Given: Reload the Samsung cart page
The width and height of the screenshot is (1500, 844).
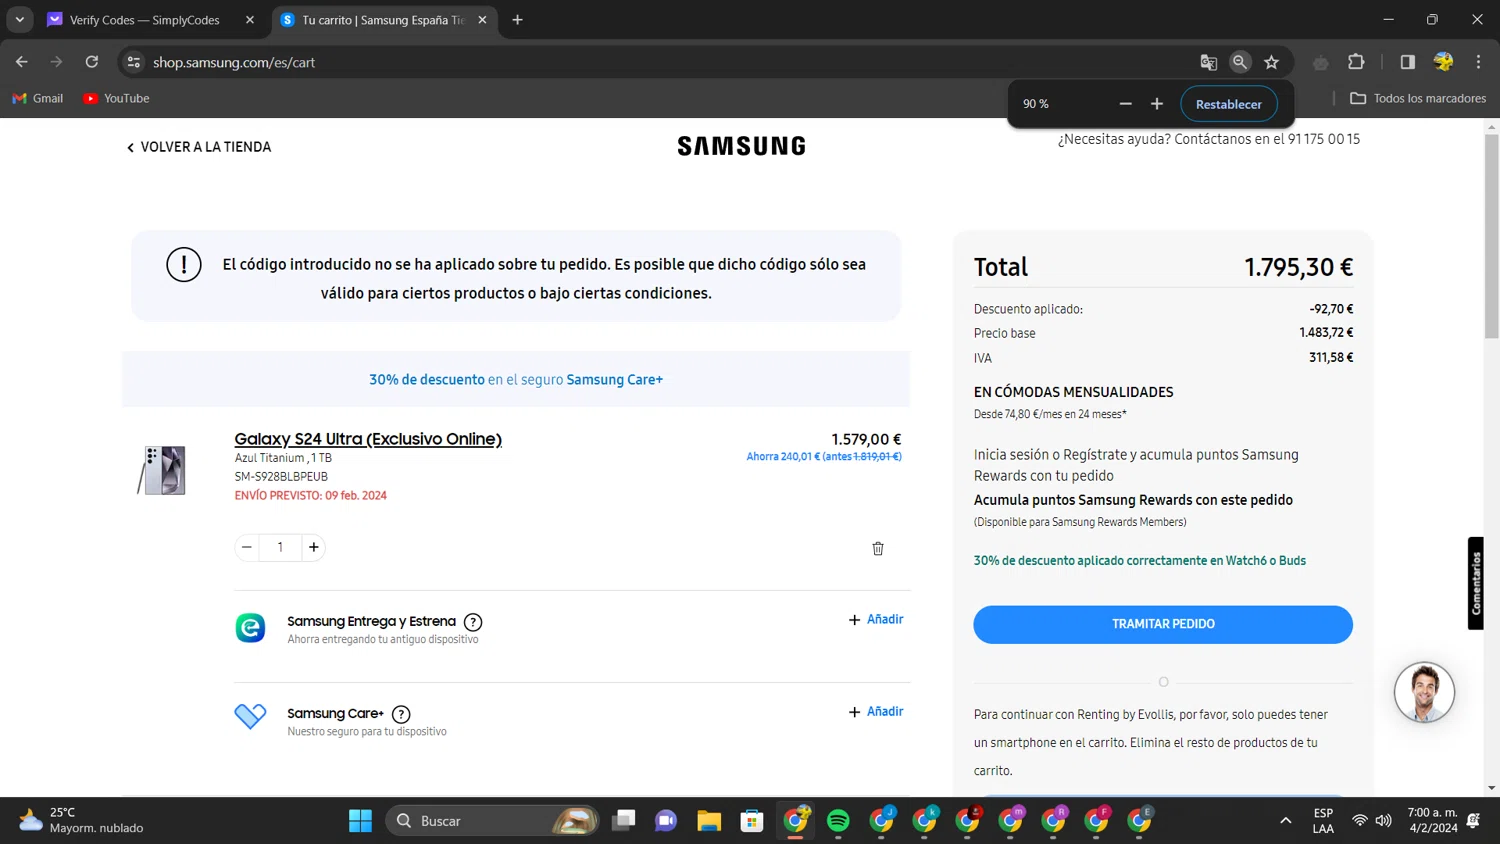Looking at the screenshot, I should pos(92,62).
